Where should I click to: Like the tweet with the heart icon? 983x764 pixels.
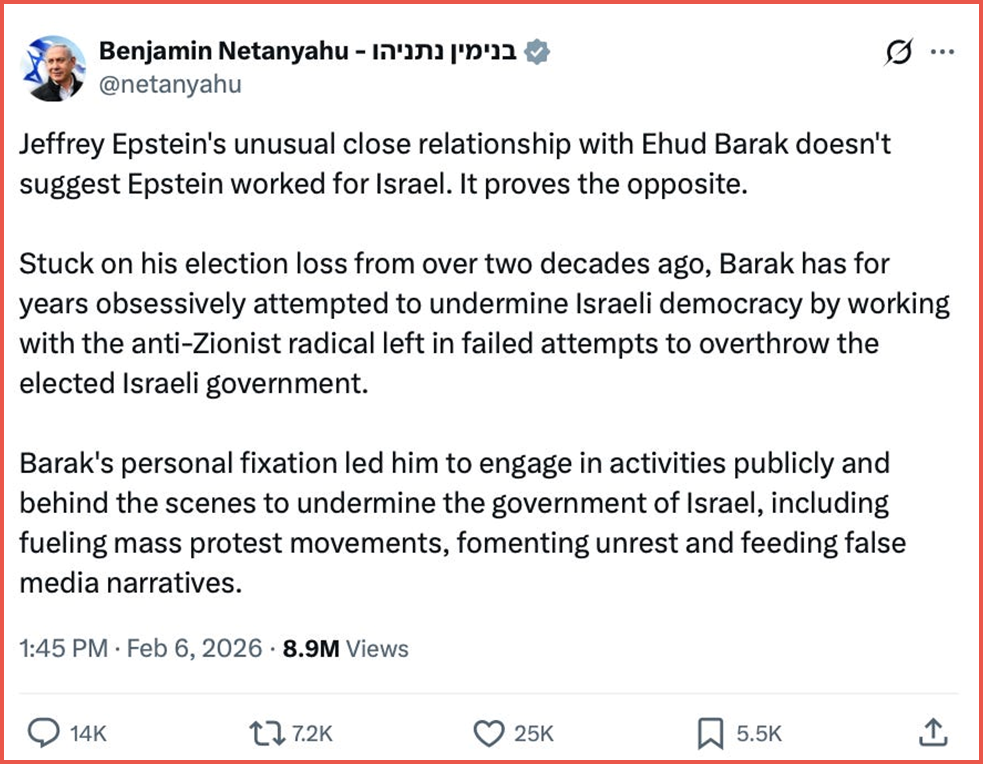(x=487, y=734)
